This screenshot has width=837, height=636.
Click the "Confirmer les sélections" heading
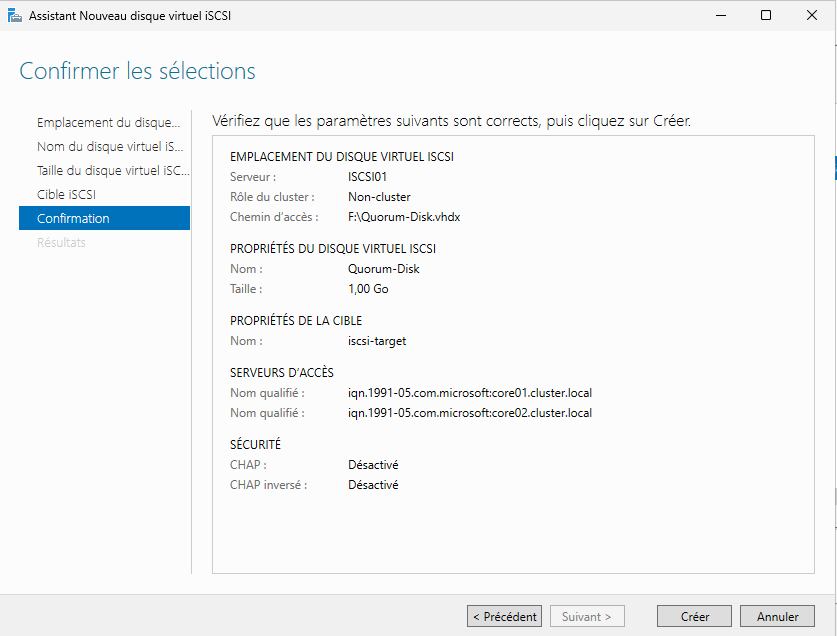137,71
